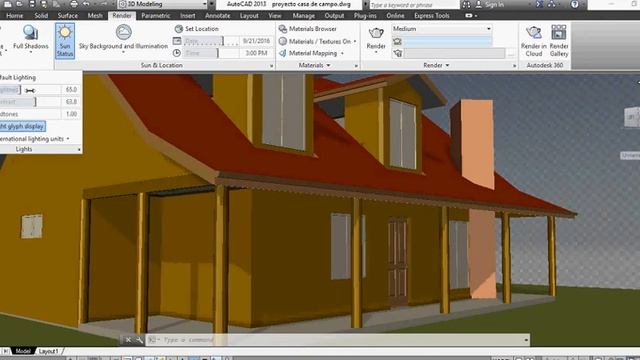Viewport: 640px width, 360px height.
Task: Open the Lights panel dialog launcher arrow
Action: point(79,149)
